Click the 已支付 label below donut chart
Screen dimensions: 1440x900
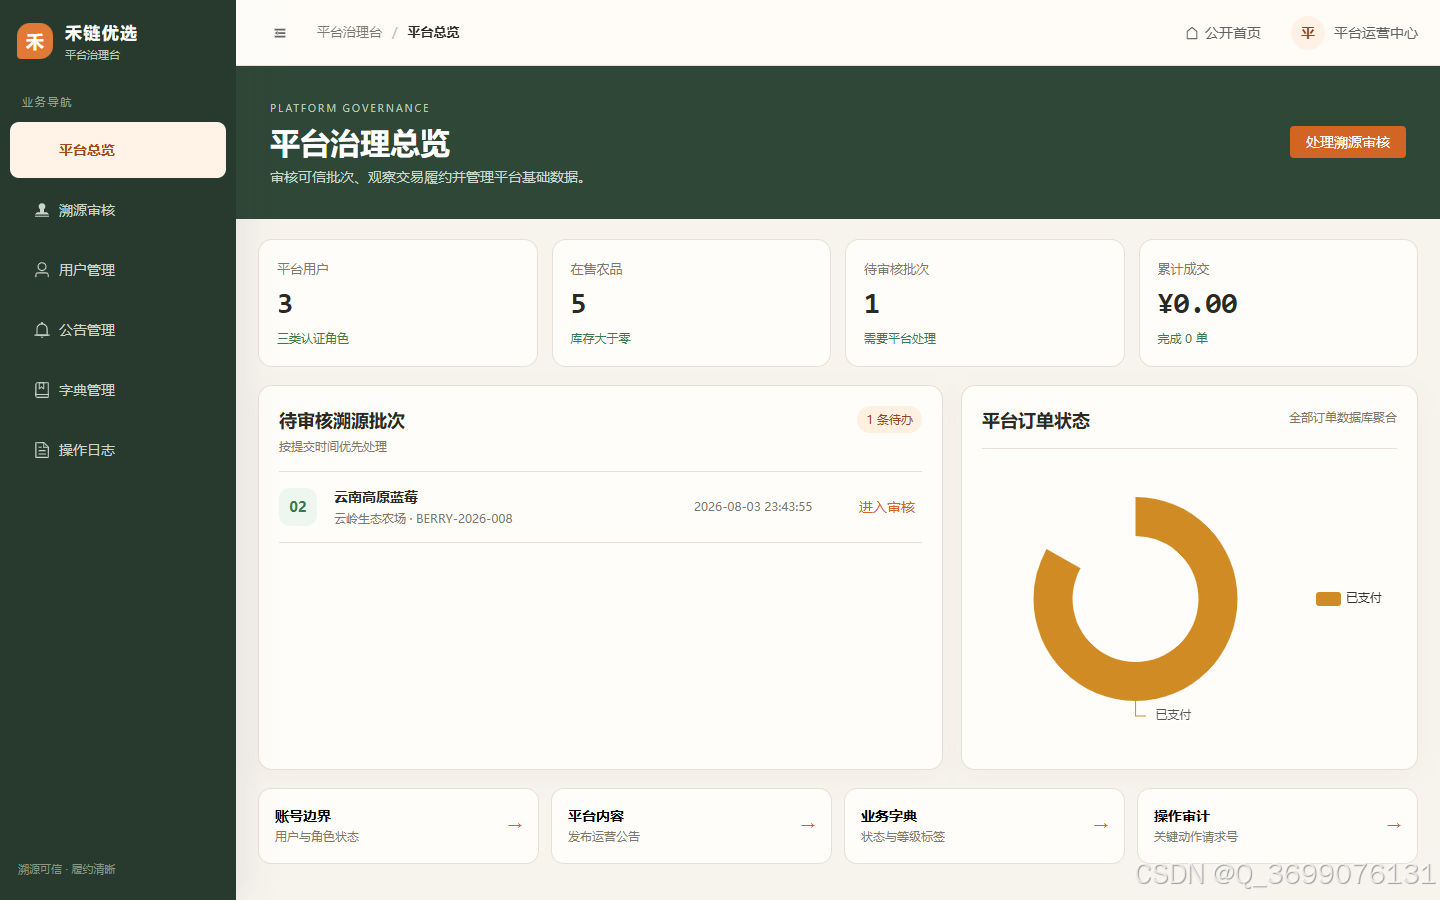coord(1173,715)
